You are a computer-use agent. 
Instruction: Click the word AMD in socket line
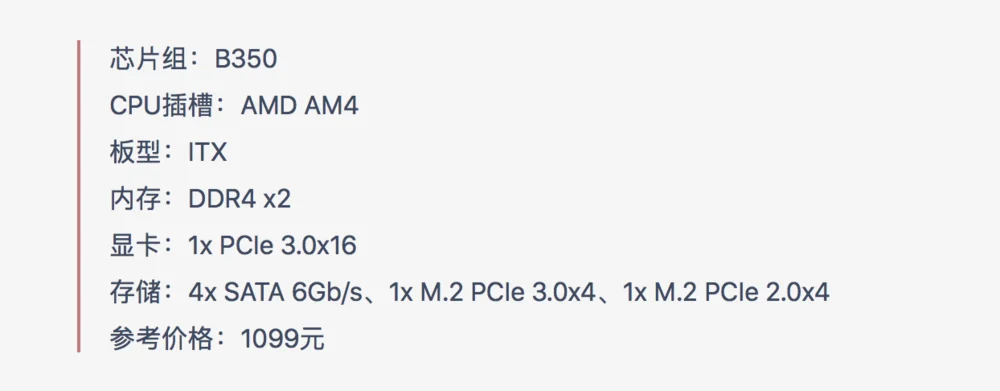click(268, 107)
